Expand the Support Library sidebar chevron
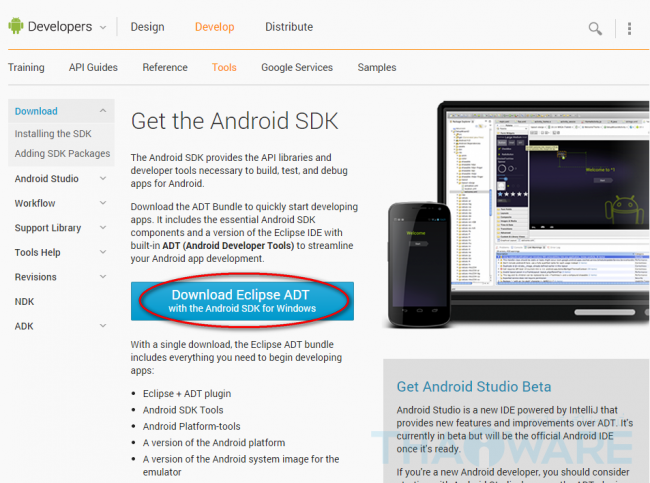This screenshot has width=650, height=483. 103,227
